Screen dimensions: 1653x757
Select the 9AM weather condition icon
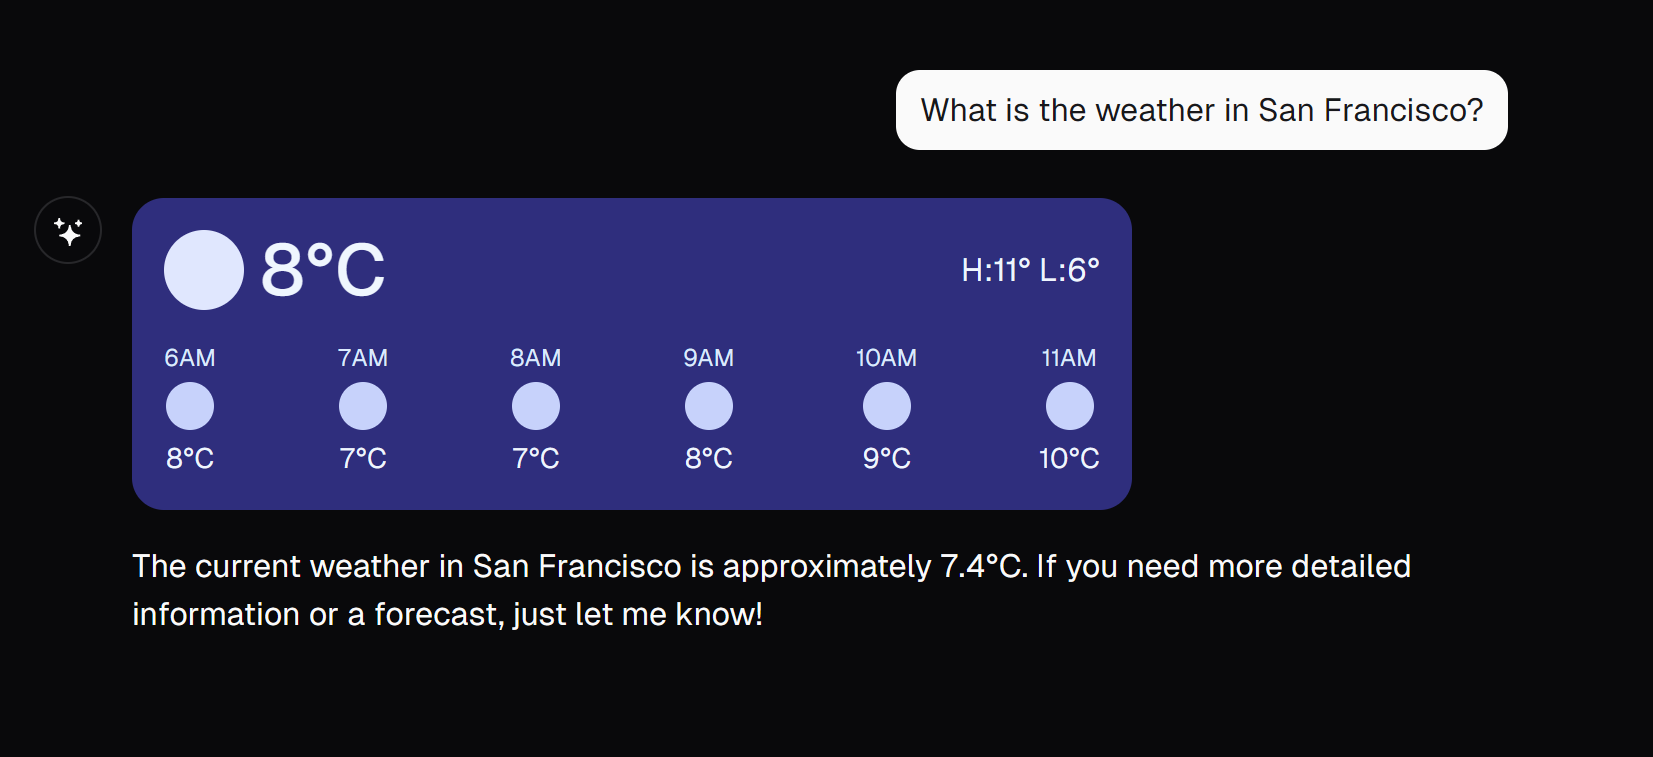709,405
